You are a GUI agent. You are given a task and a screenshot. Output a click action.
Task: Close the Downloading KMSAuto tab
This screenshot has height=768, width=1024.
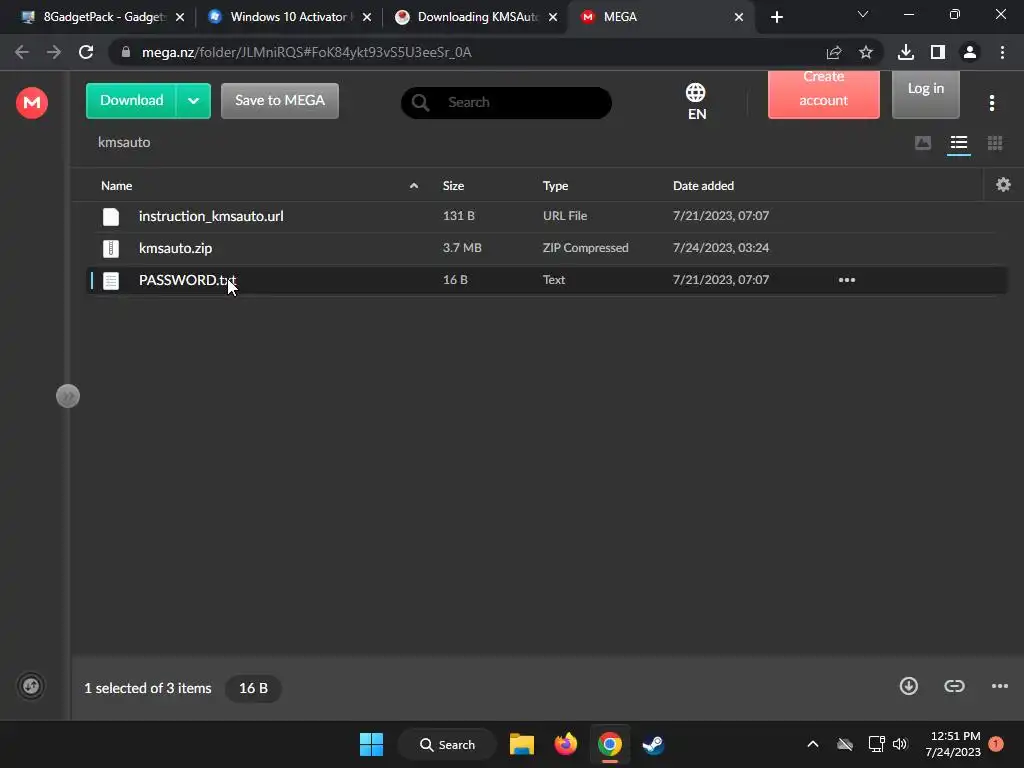(x=553, y=17)
